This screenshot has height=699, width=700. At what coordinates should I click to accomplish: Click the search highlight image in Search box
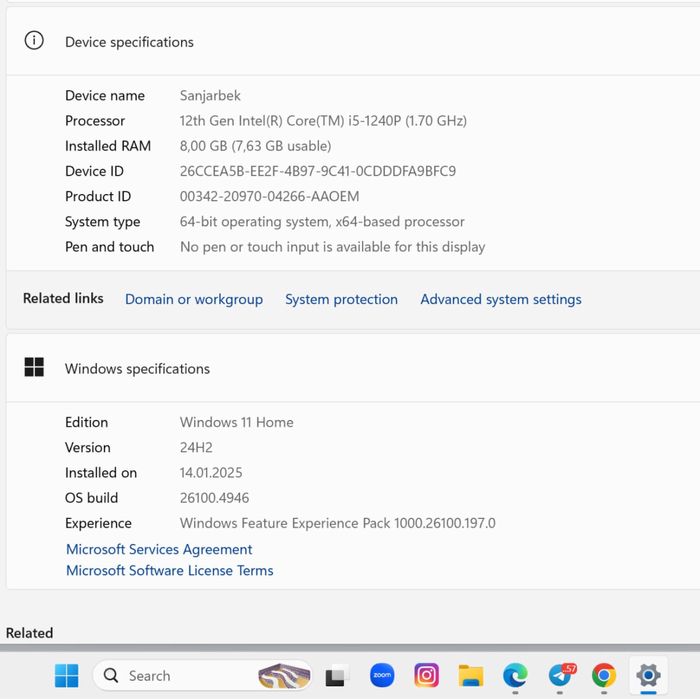pos(284,676)
